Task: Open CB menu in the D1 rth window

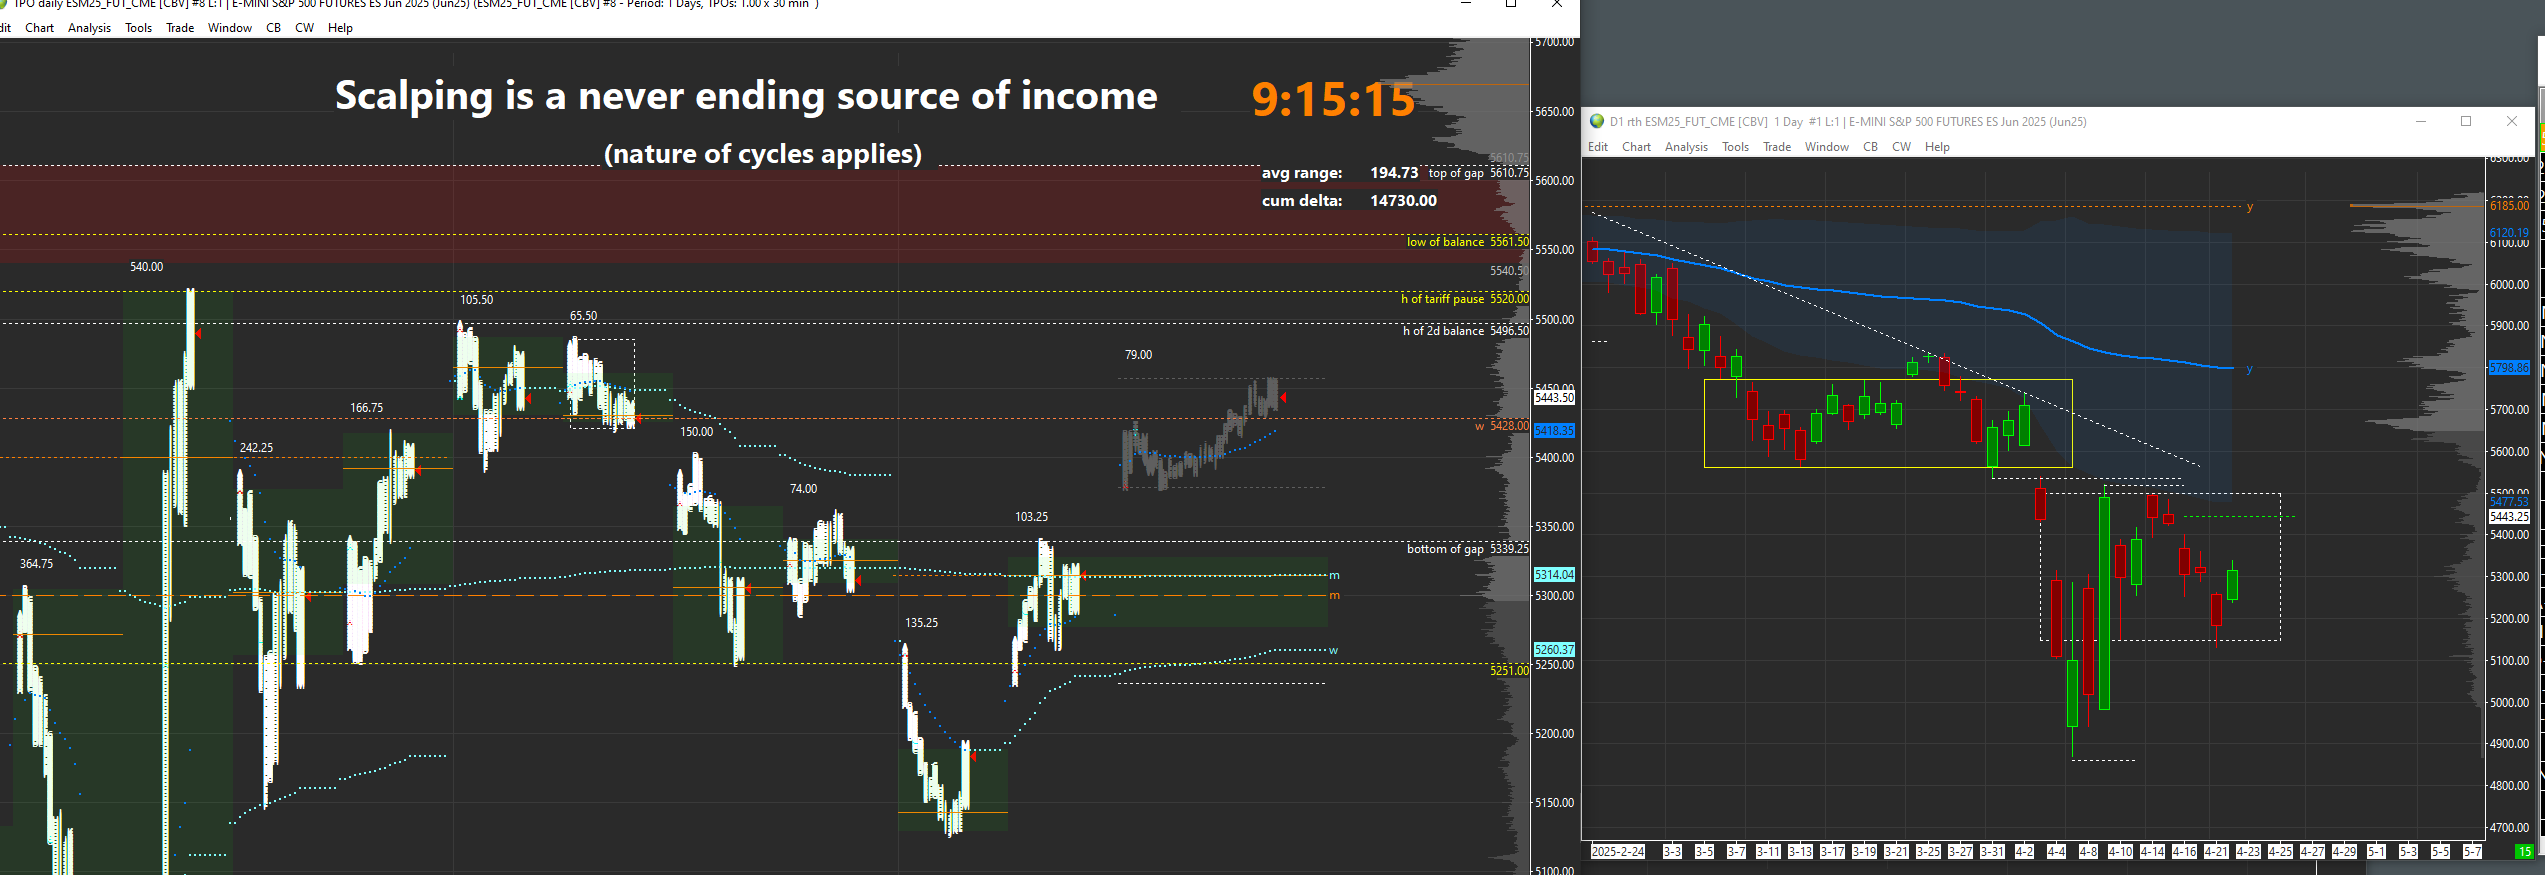Action: pos(1870,147)
